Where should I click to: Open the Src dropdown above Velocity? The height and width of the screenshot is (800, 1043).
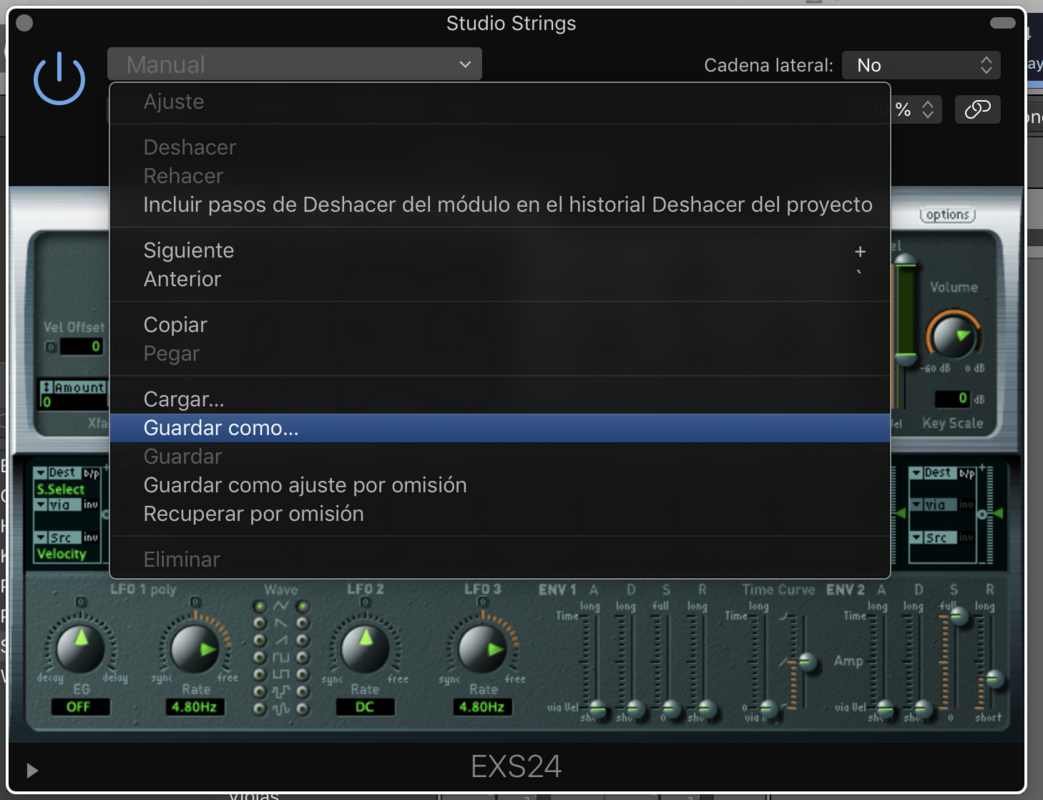pyautogui.click(x=57, y=537)
